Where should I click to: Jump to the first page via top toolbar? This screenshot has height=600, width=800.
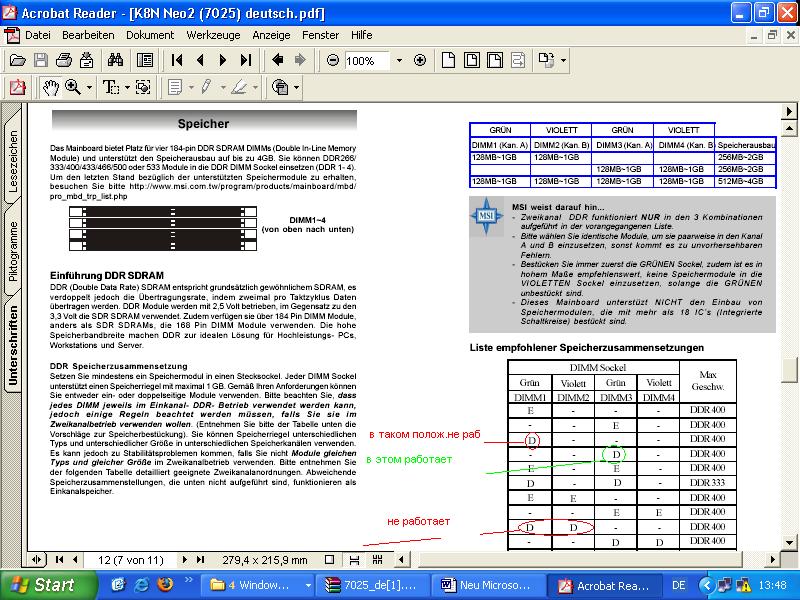click(x=177, y=60)
